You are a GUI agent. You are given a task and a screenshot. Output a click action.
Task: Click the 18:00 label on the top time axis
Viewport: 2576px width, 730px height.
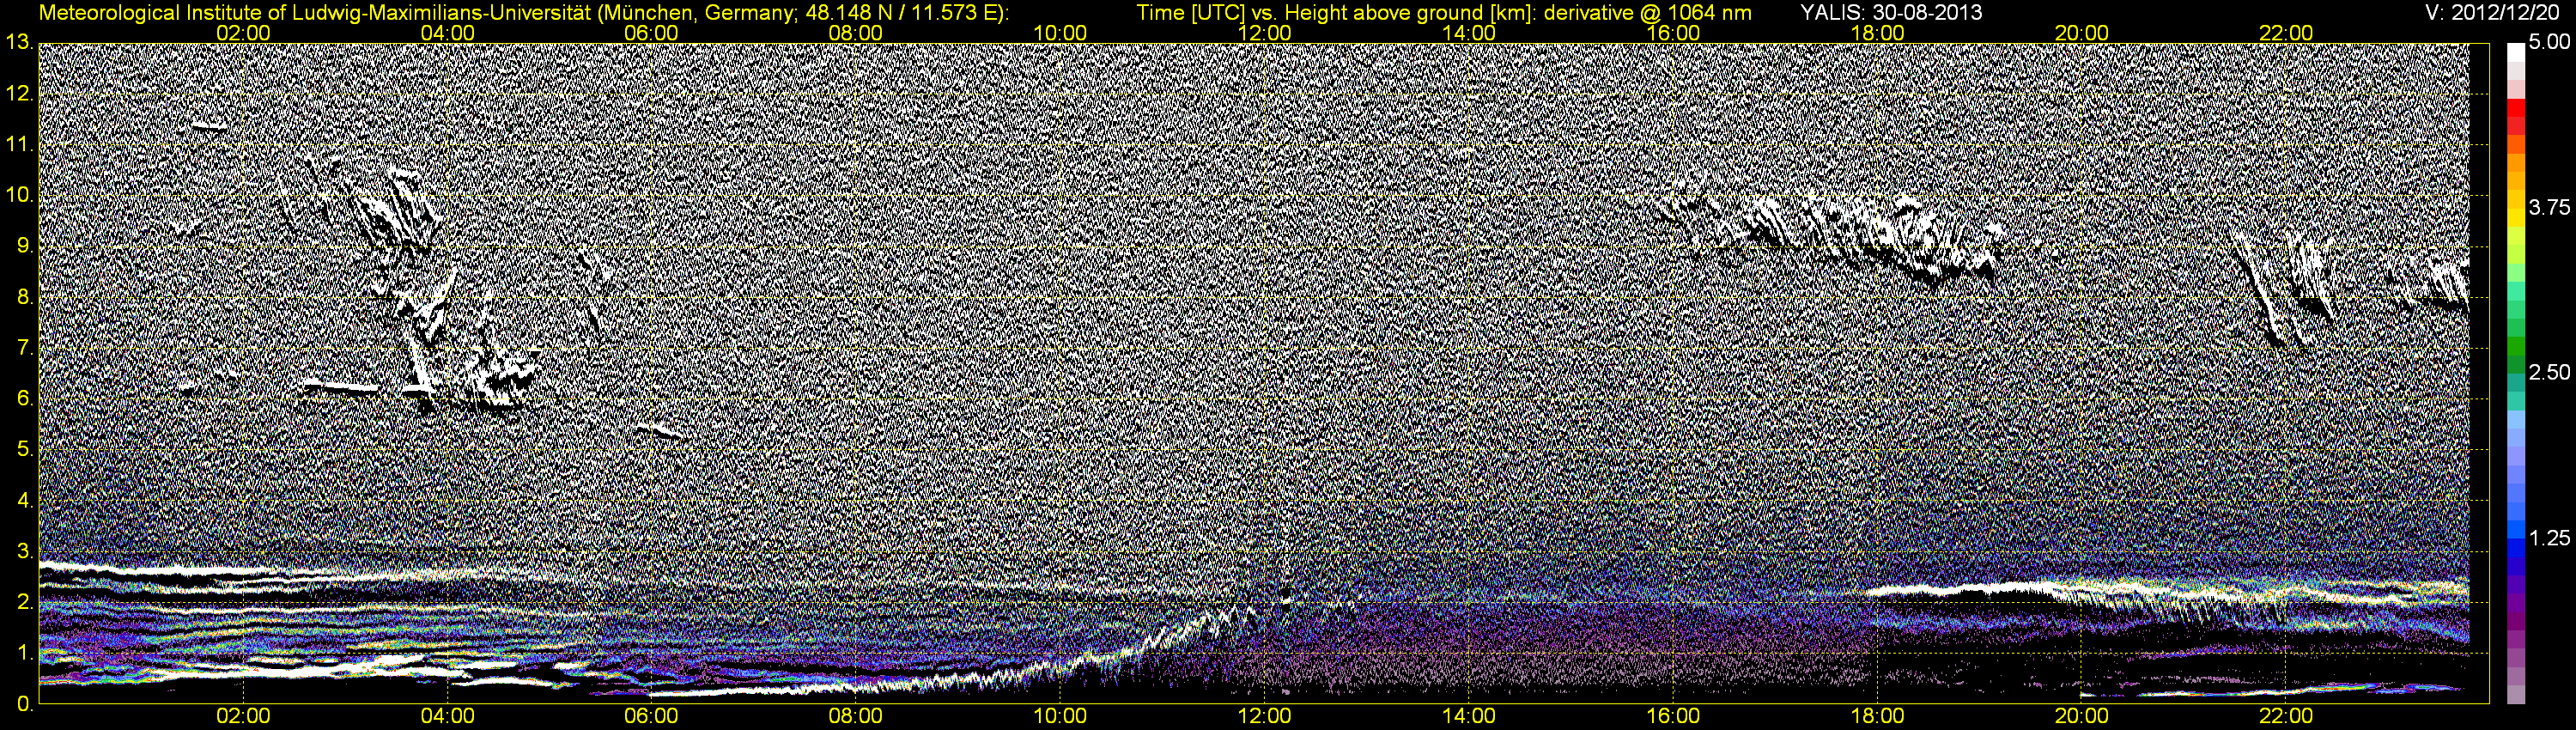coord(1877,33)
